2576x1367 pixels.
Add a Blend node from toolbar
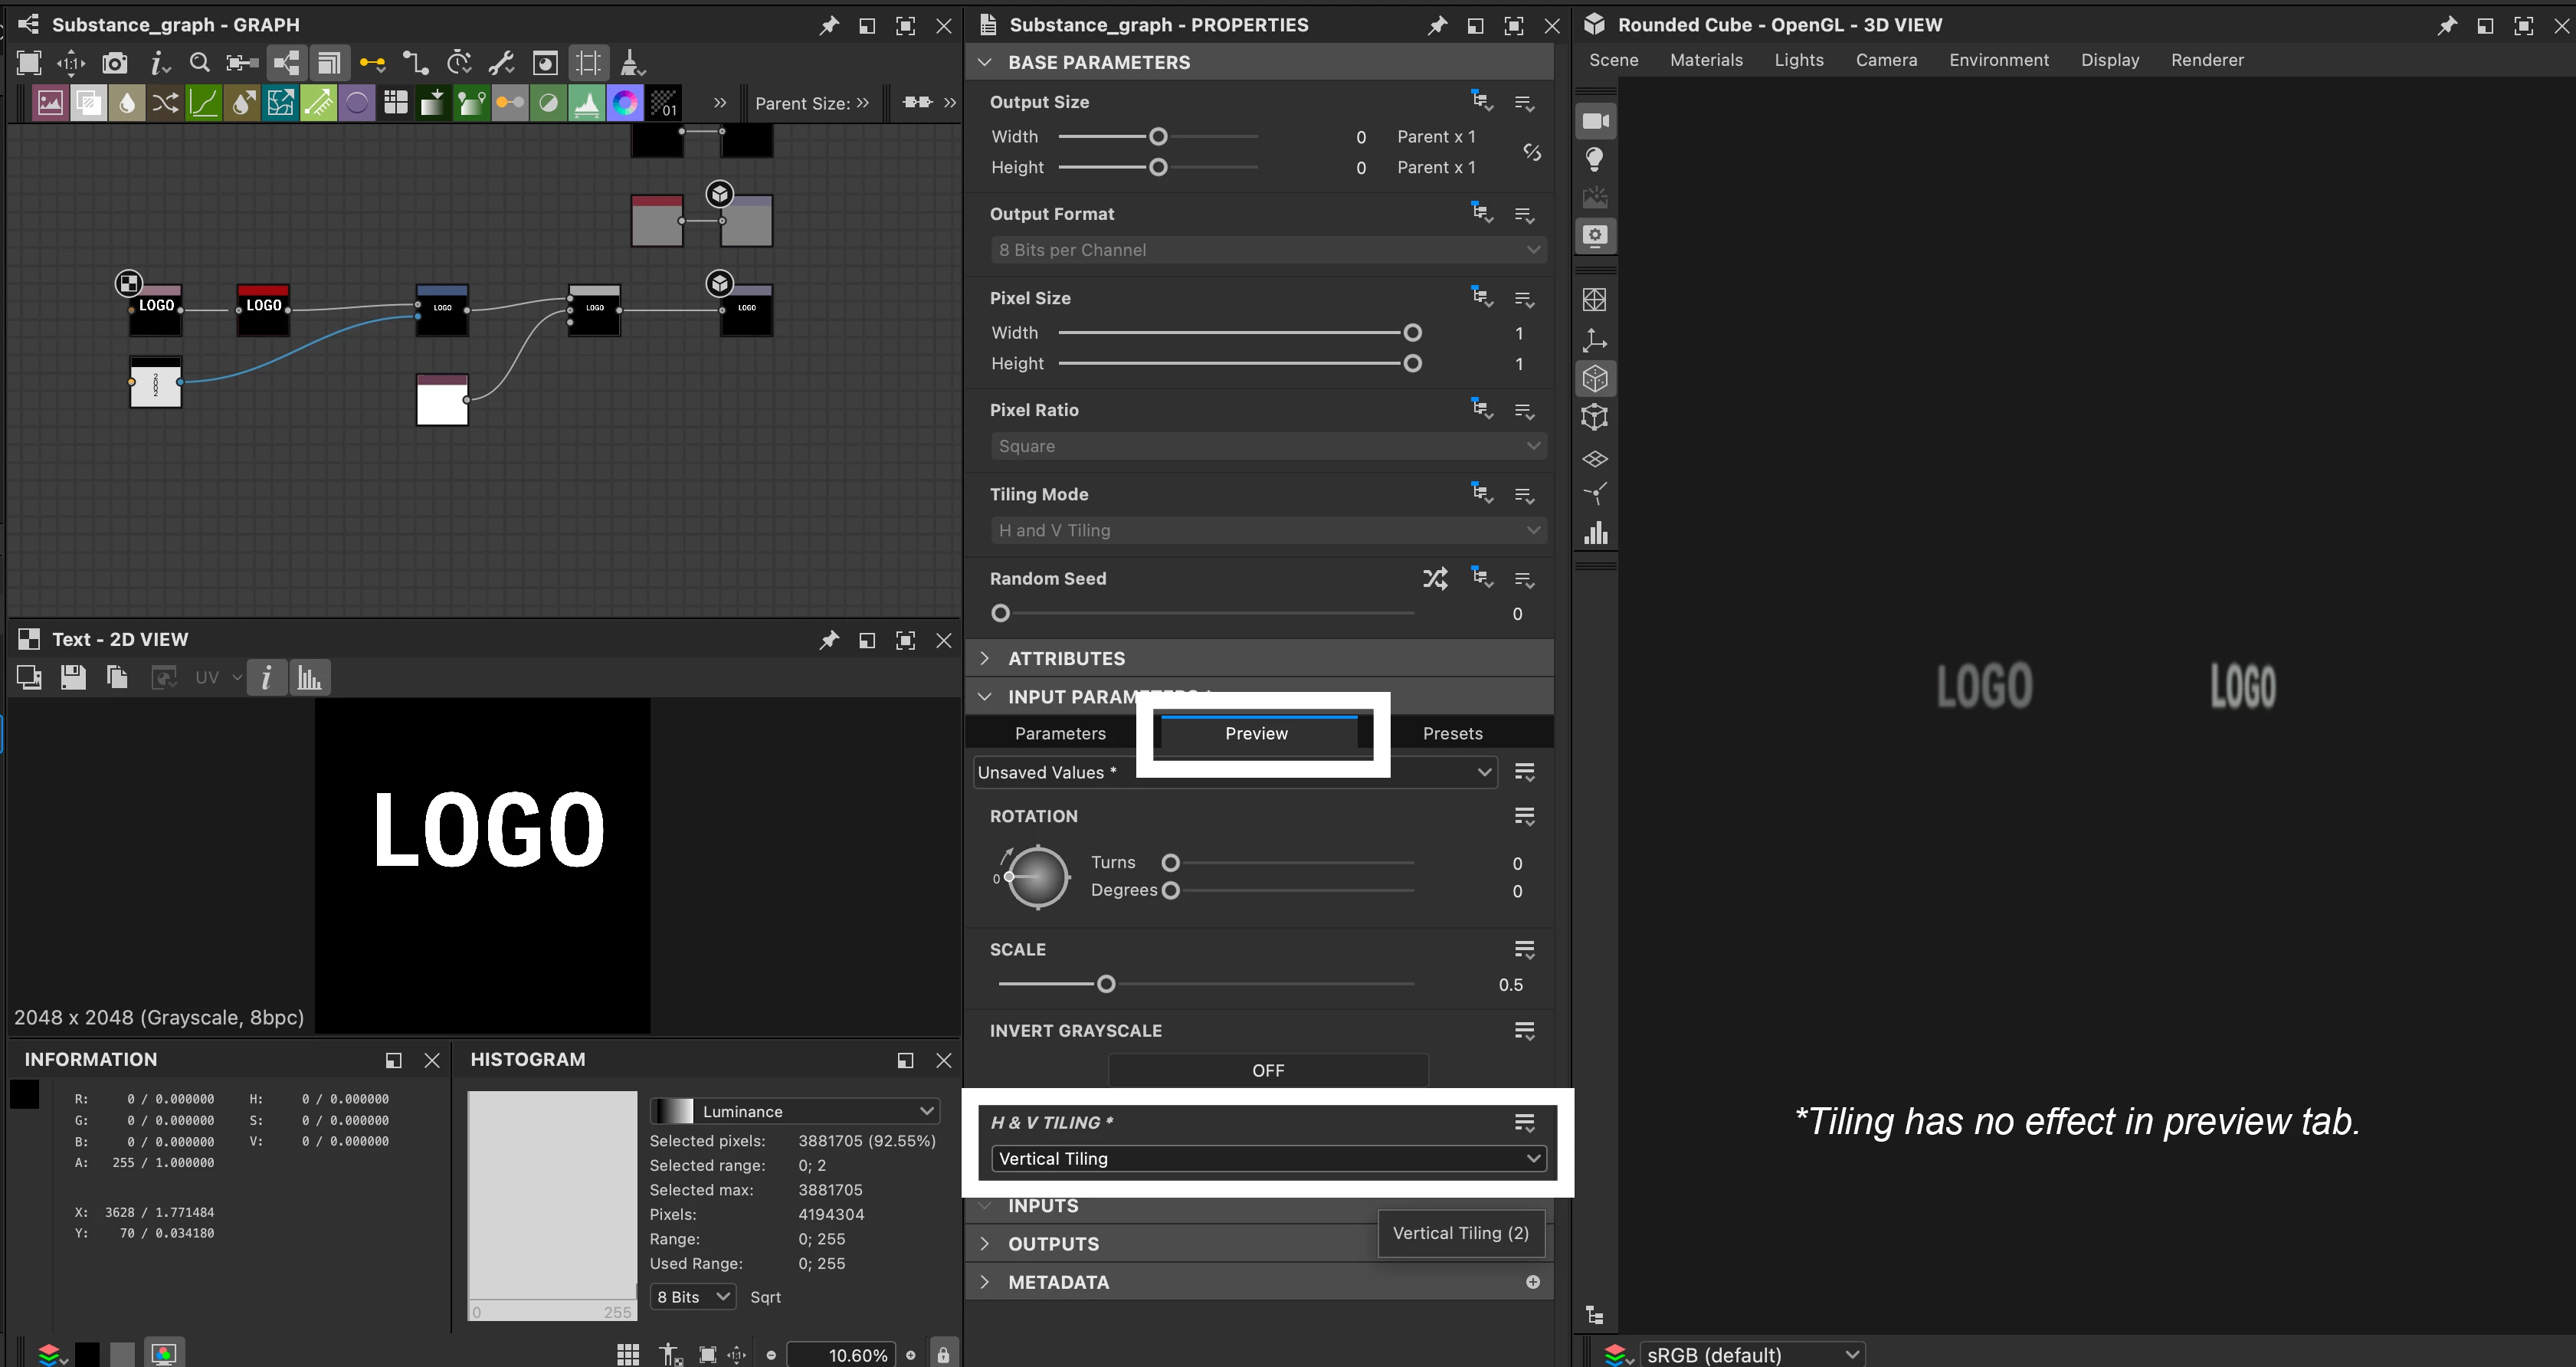coord(88,103)
